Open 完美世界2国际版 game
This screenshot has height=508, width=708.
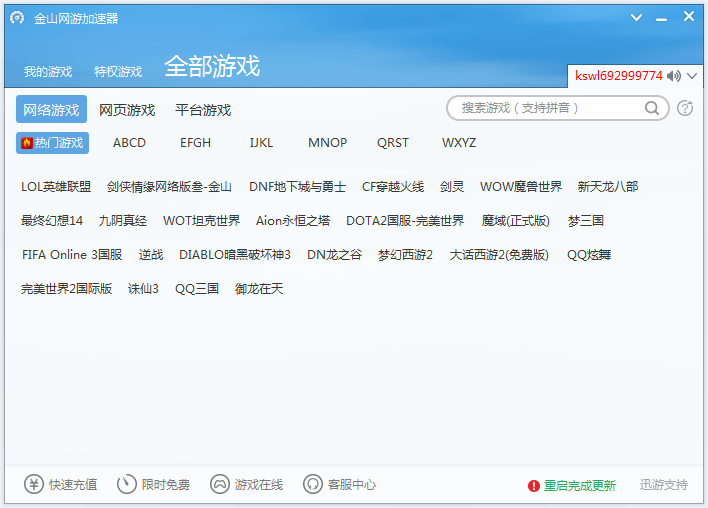click(66, 289)
